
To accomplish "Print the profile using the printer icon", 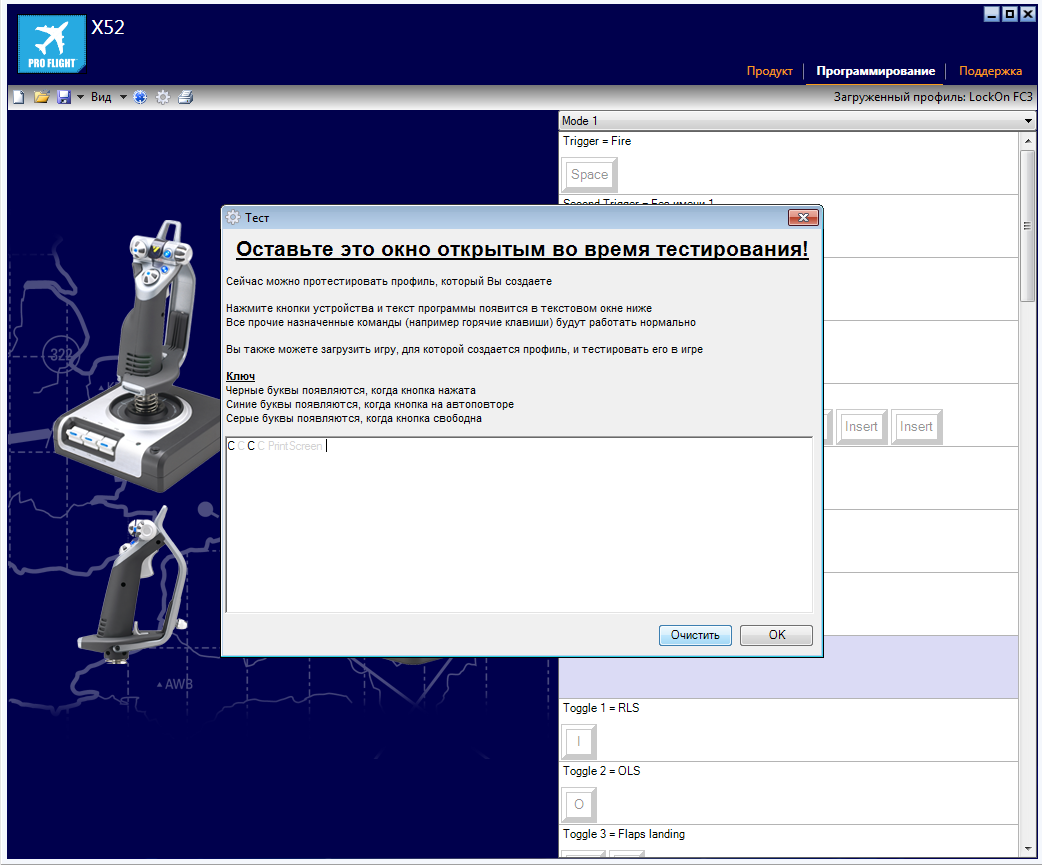I will pyautogui.click(x=185, y=98).
